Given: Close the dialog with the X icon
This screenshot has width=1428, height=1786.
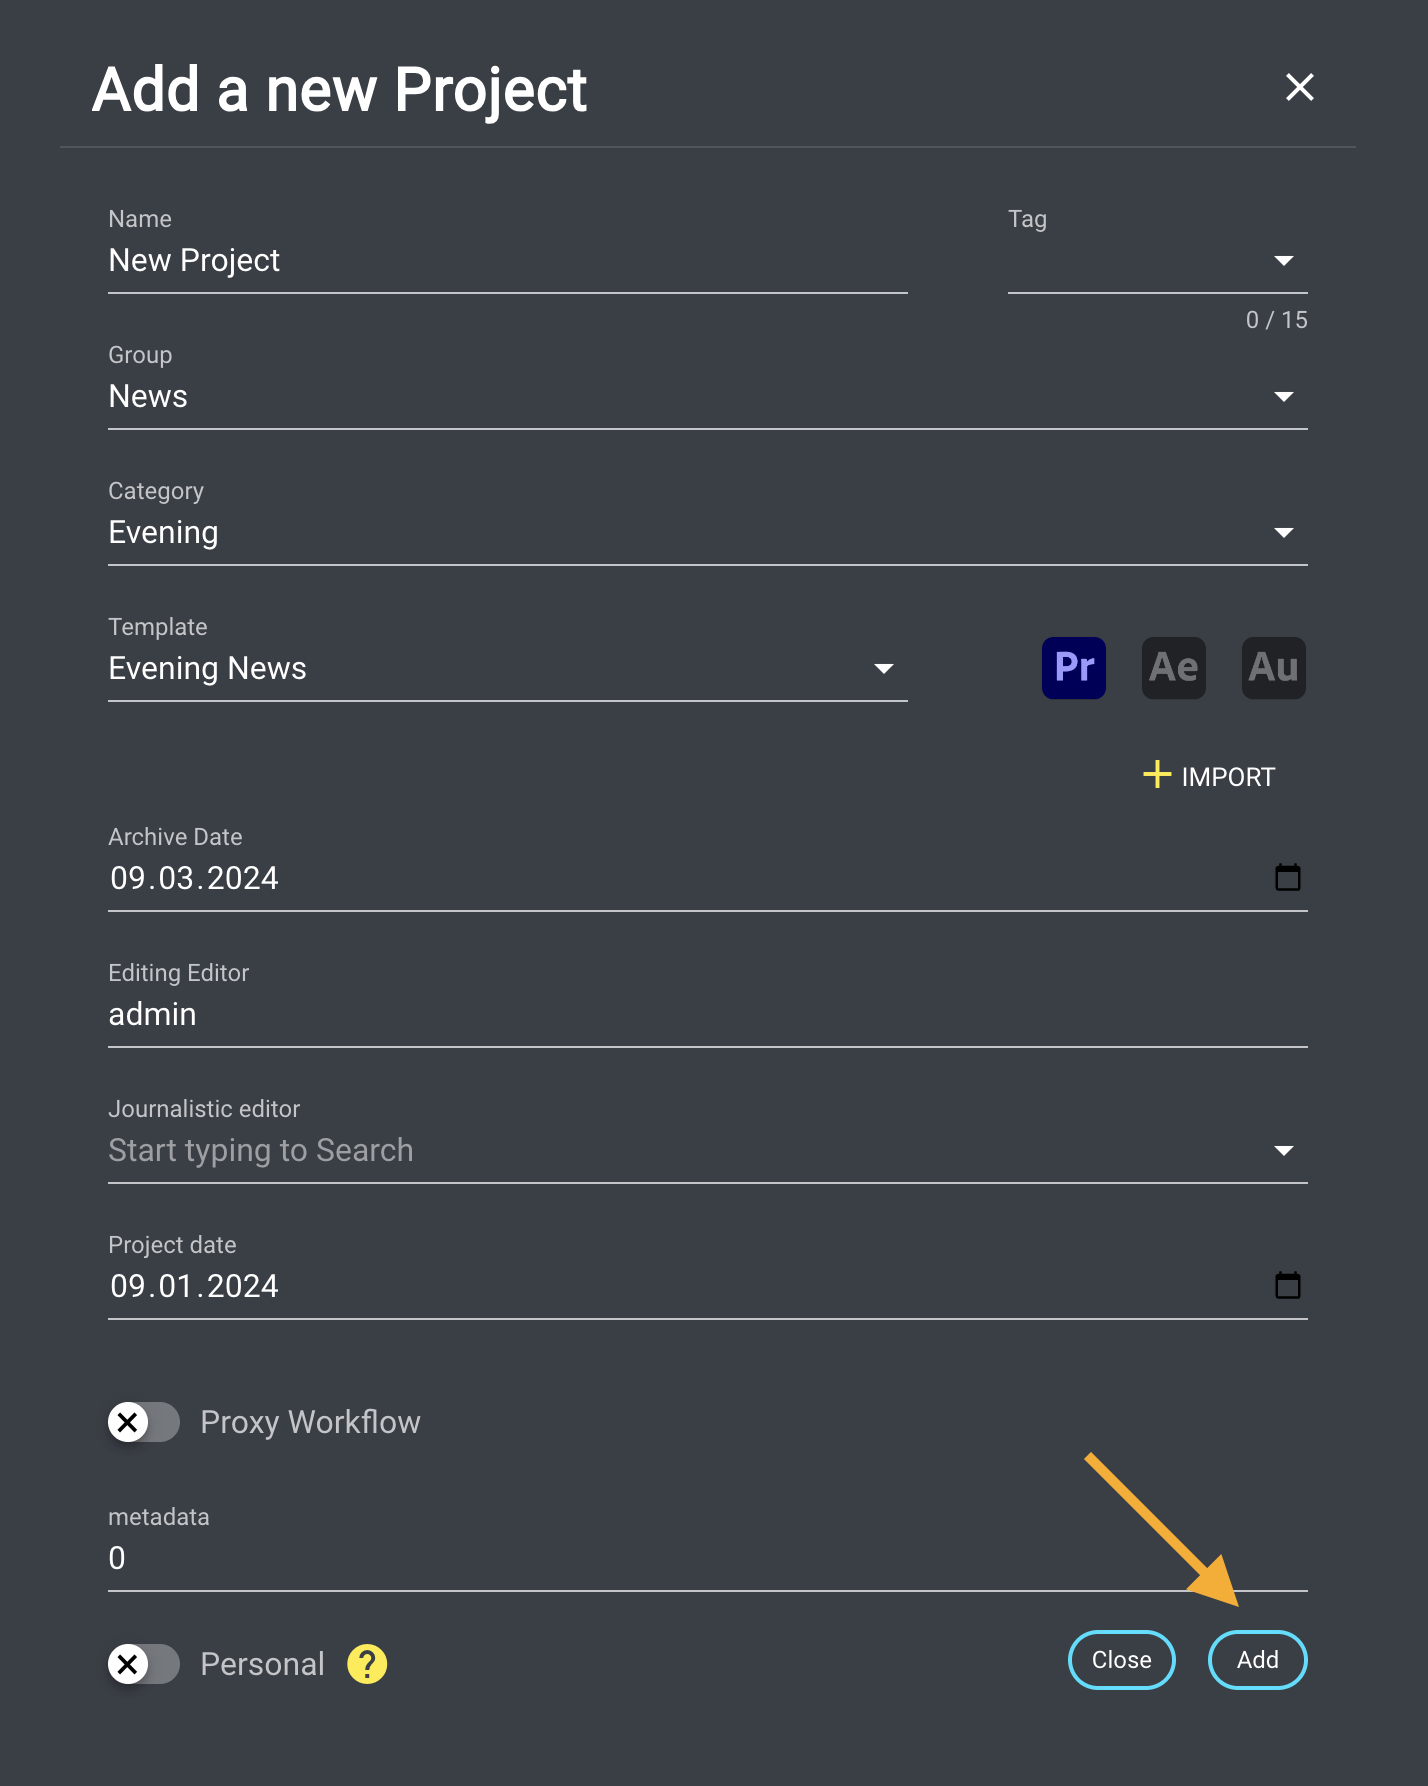Looking at the screenshot, I should 1299,88.
